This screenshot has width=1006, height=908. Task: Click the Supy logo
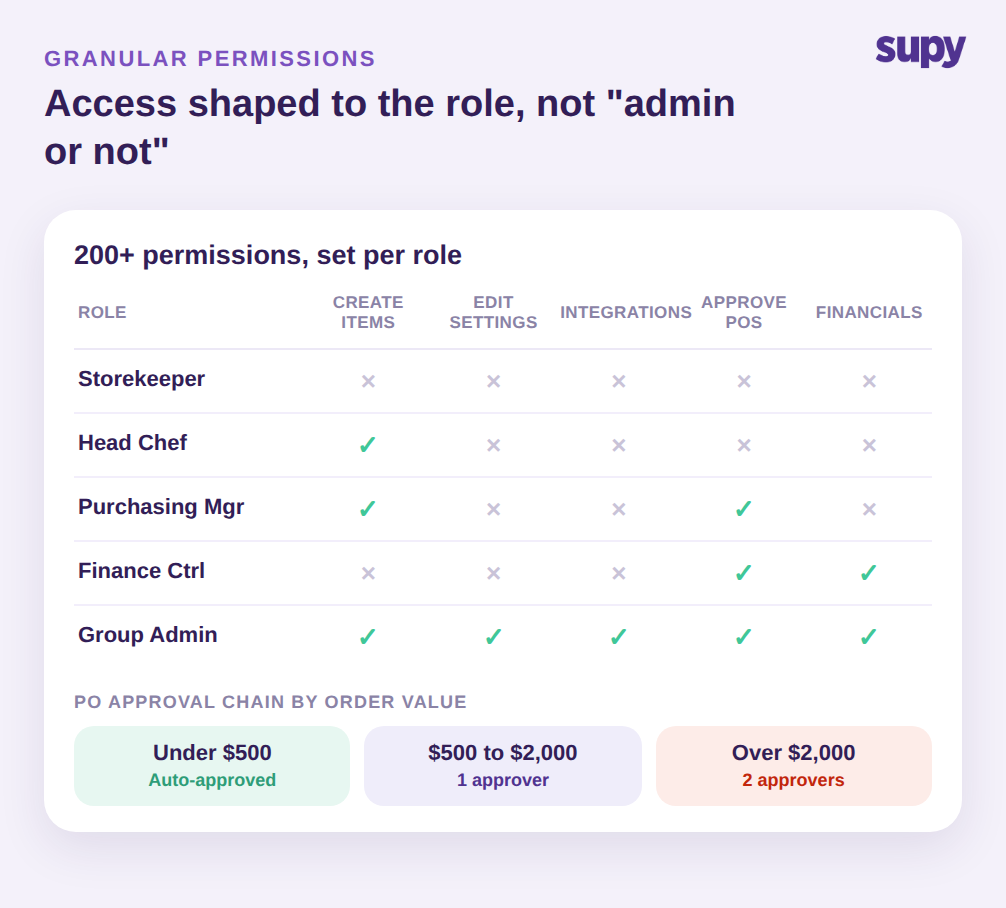[x=920, y=50]
